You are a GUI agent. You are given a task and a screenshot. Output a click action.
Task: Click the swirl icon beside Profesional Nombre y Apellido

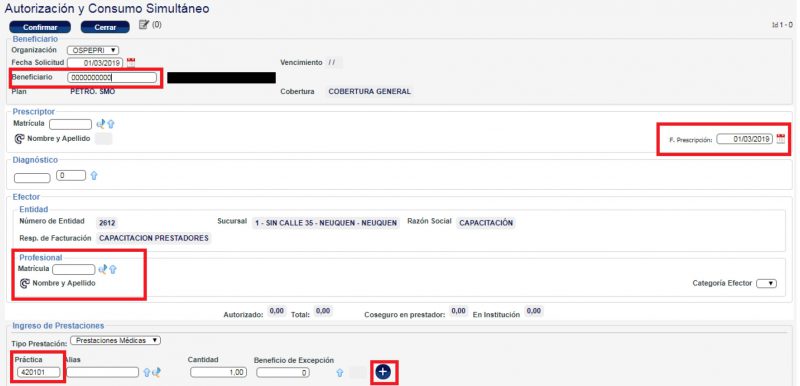point(24,283)
